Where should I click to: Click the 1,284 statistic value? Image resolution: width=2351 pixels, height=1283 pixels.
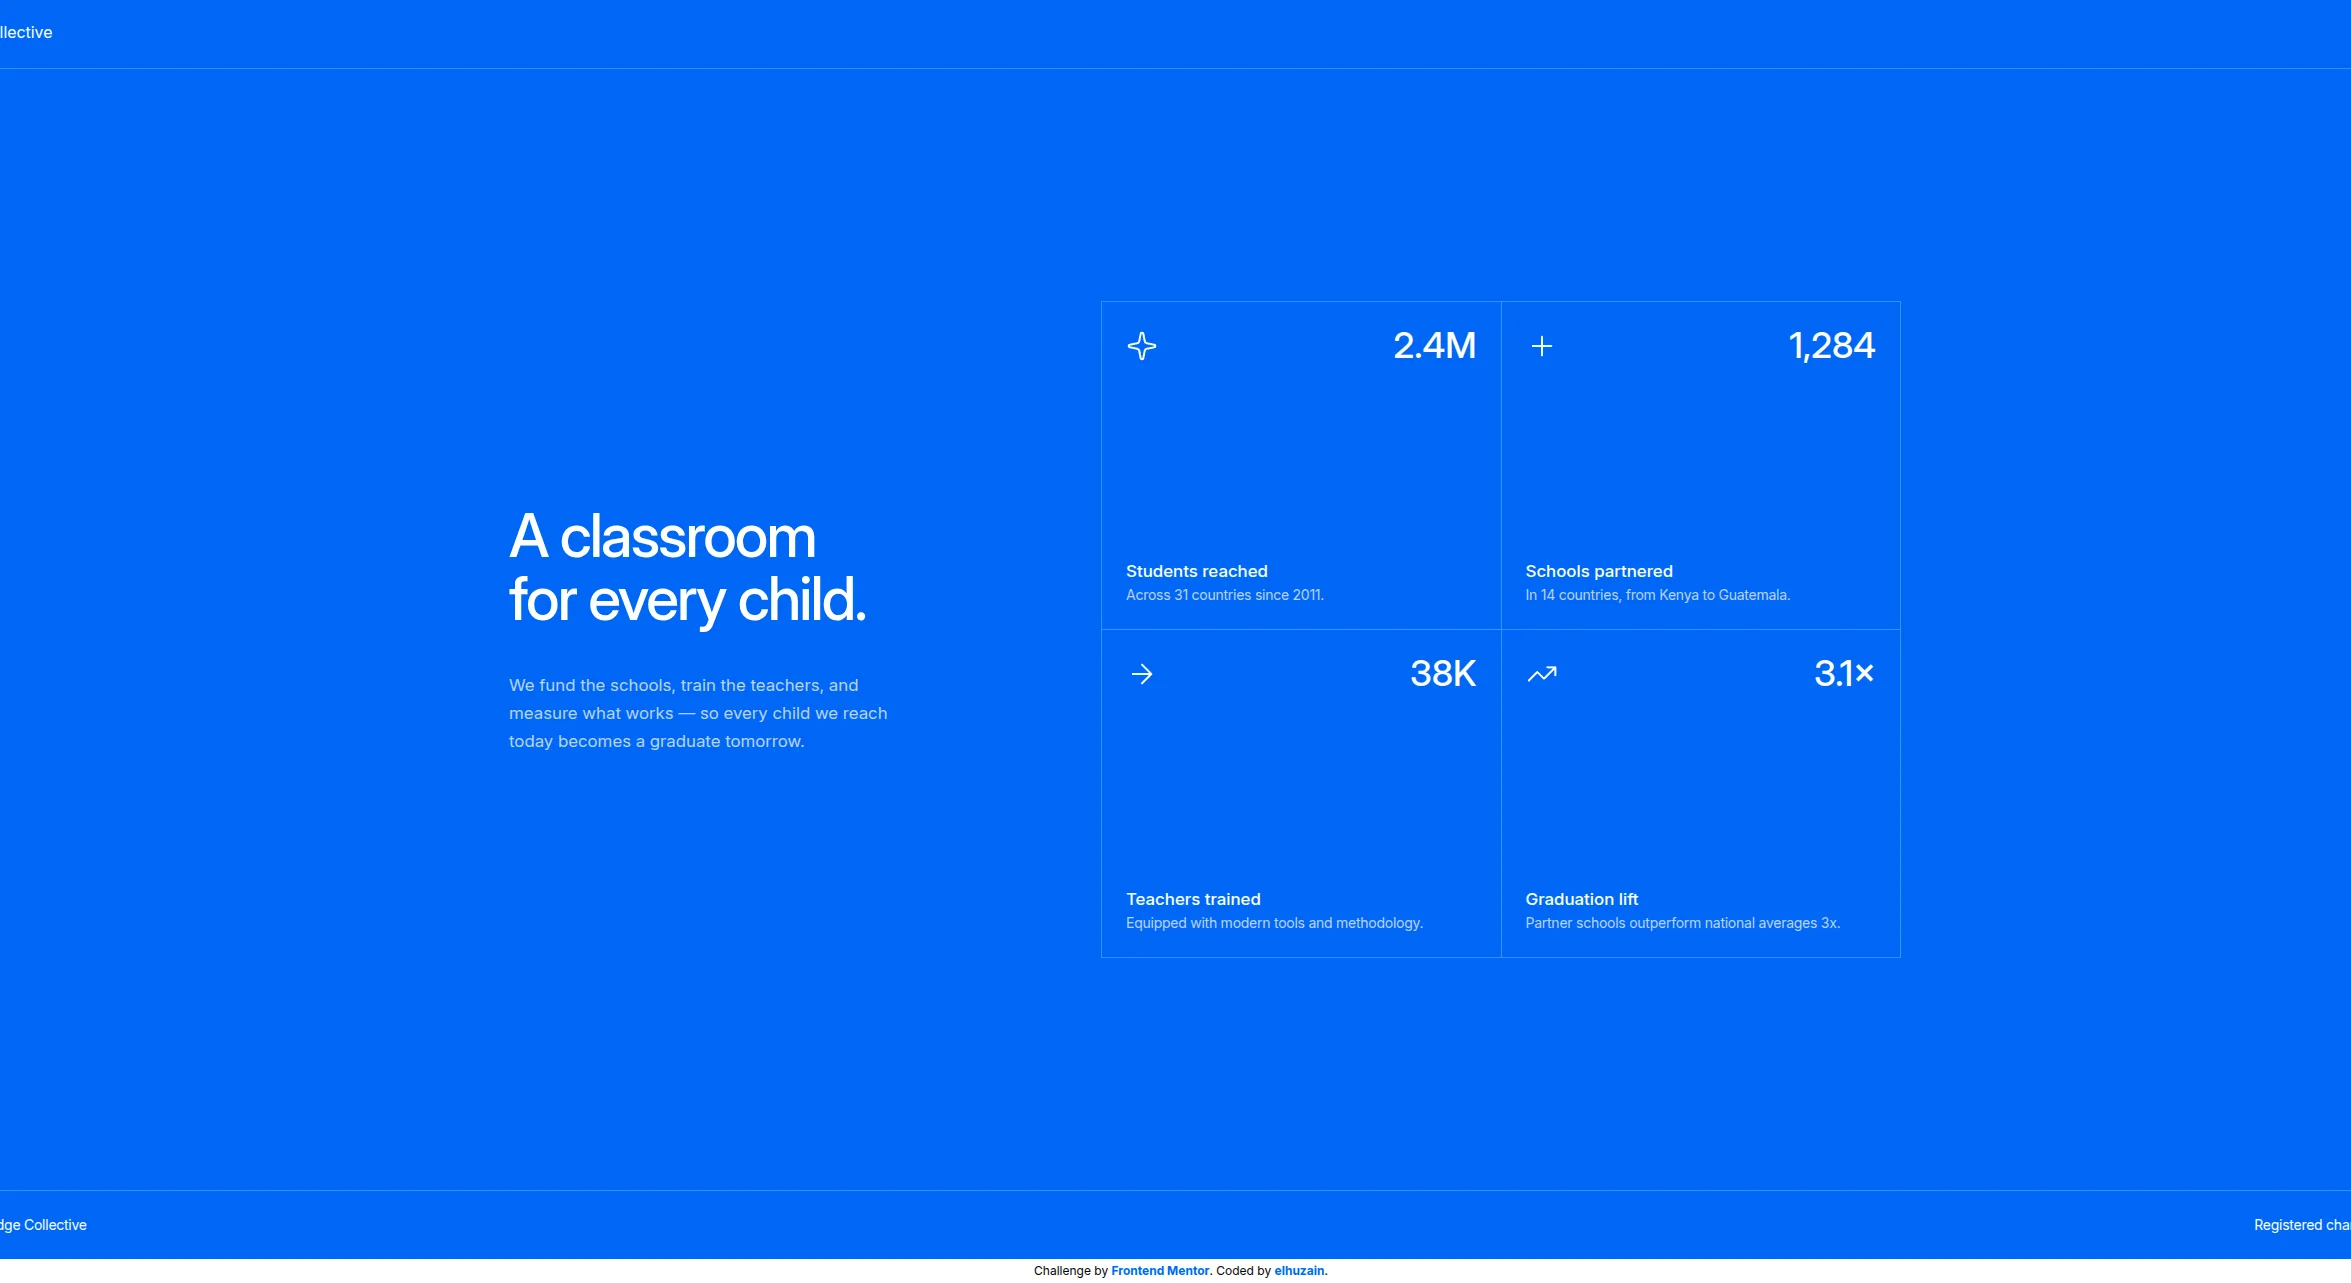[x=1831, y=346]
